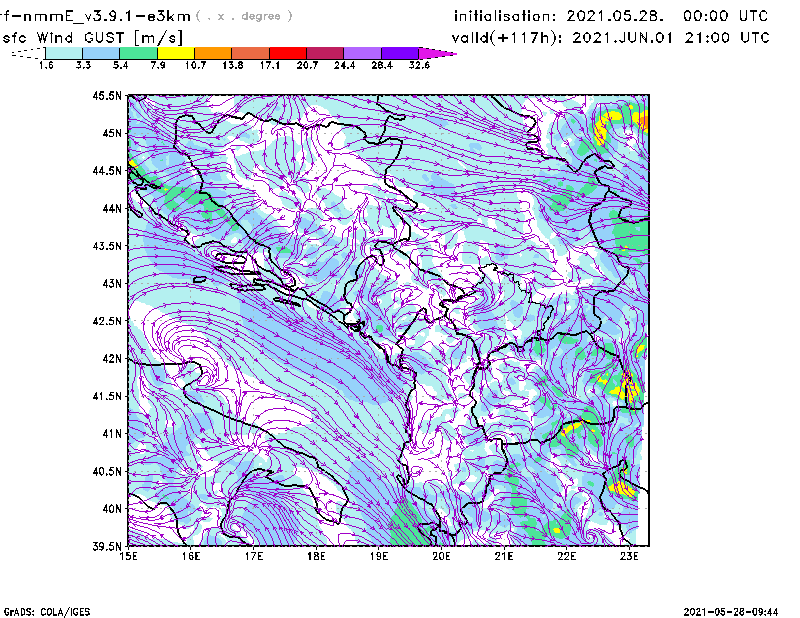Click the 16E longitude label

pos(191,556)
